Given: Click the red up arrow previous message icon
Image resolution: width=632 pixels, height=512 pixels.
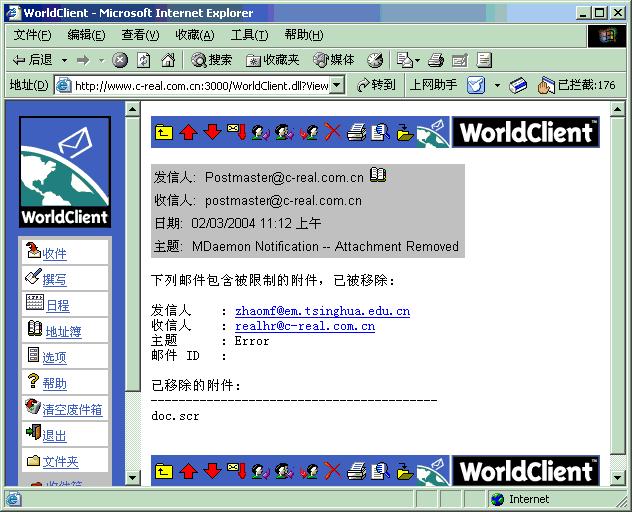Looking at the screenshot, I should [x=188, y=132].
